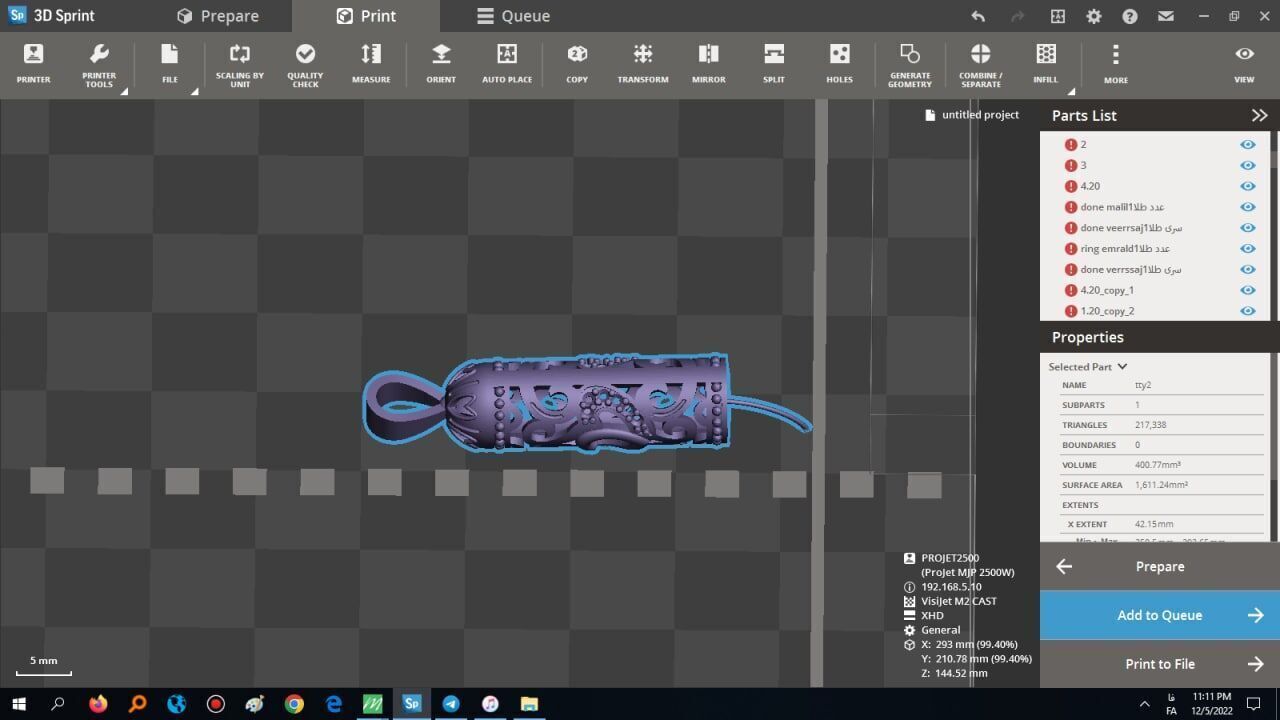Toggle visibility of part 2
Image resolution: width=1280 pixels, height=720 pixels.
tap(1247, 144)
